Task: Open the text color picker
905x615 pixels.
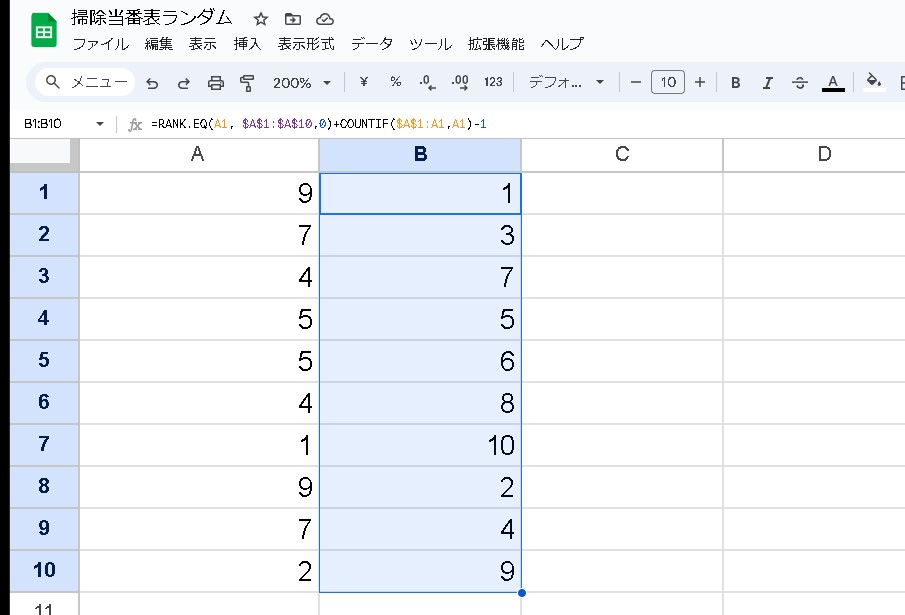Action: pos(832,83)
